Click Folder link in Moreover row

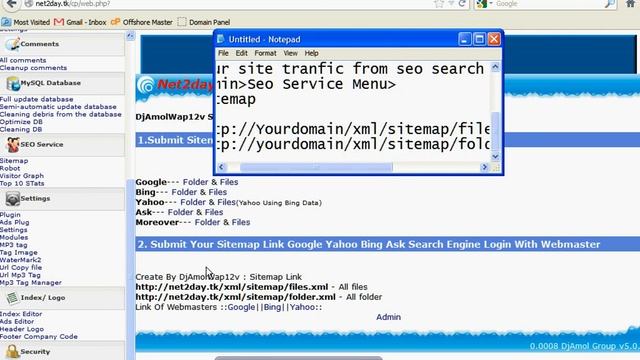(x=207, y=222)
